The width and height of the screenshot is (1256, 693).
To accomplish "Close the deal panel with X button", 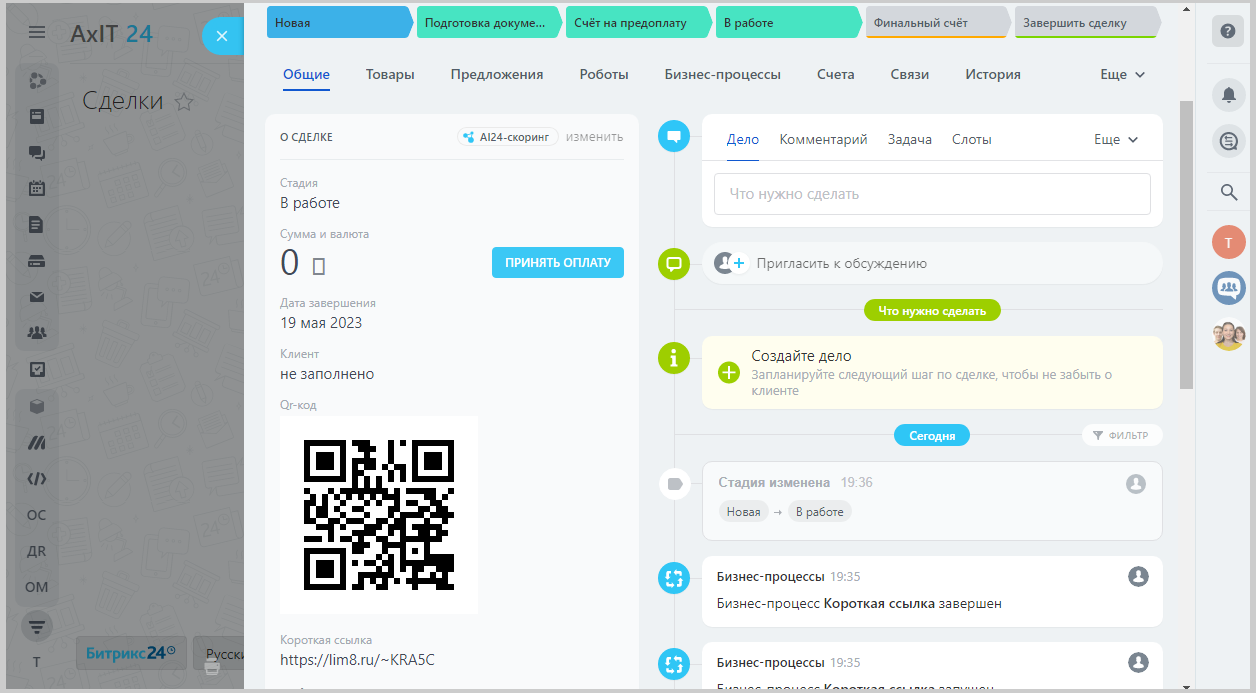I will (222, 37).
